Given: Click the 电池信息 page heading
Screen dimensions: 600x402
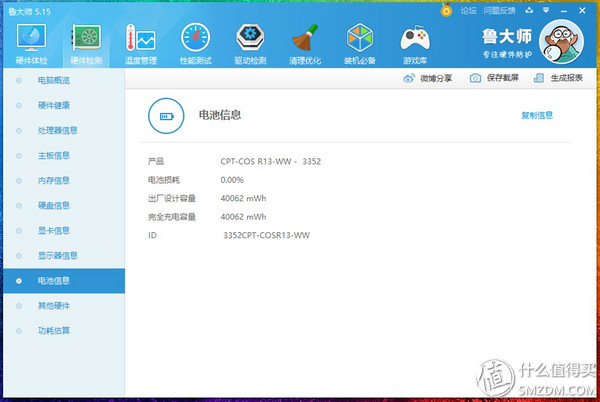Looking at the screenshot, I should [x=220, y=115].
